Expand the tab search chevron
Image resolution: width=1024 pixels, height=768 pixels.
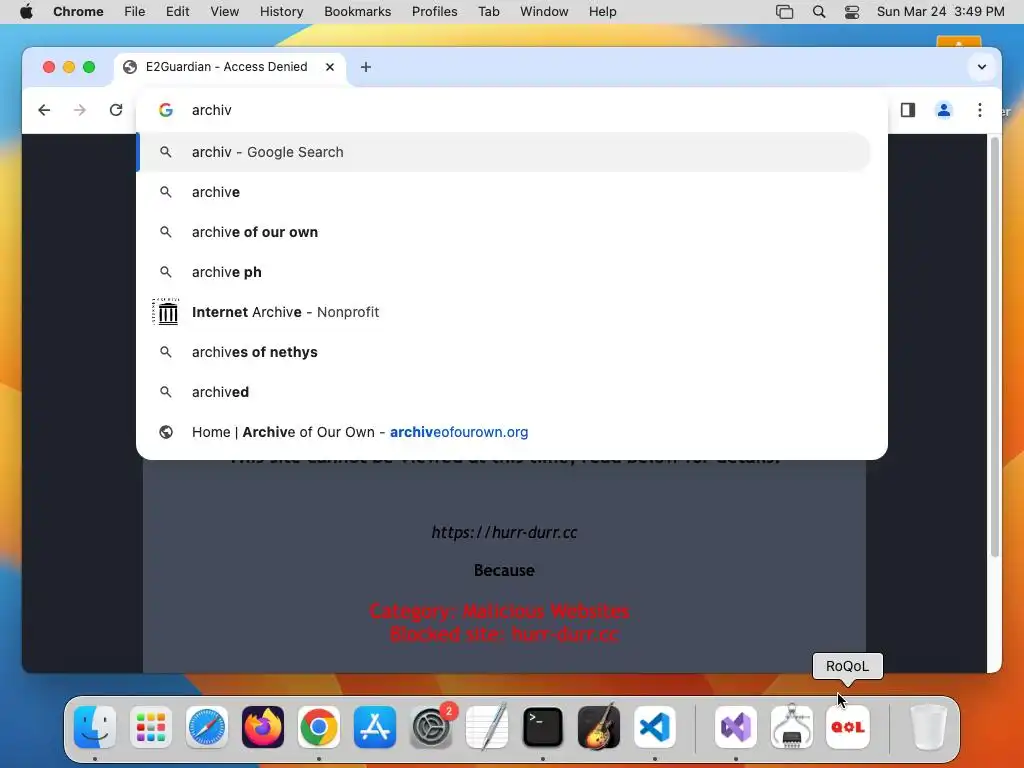[982, 67]
